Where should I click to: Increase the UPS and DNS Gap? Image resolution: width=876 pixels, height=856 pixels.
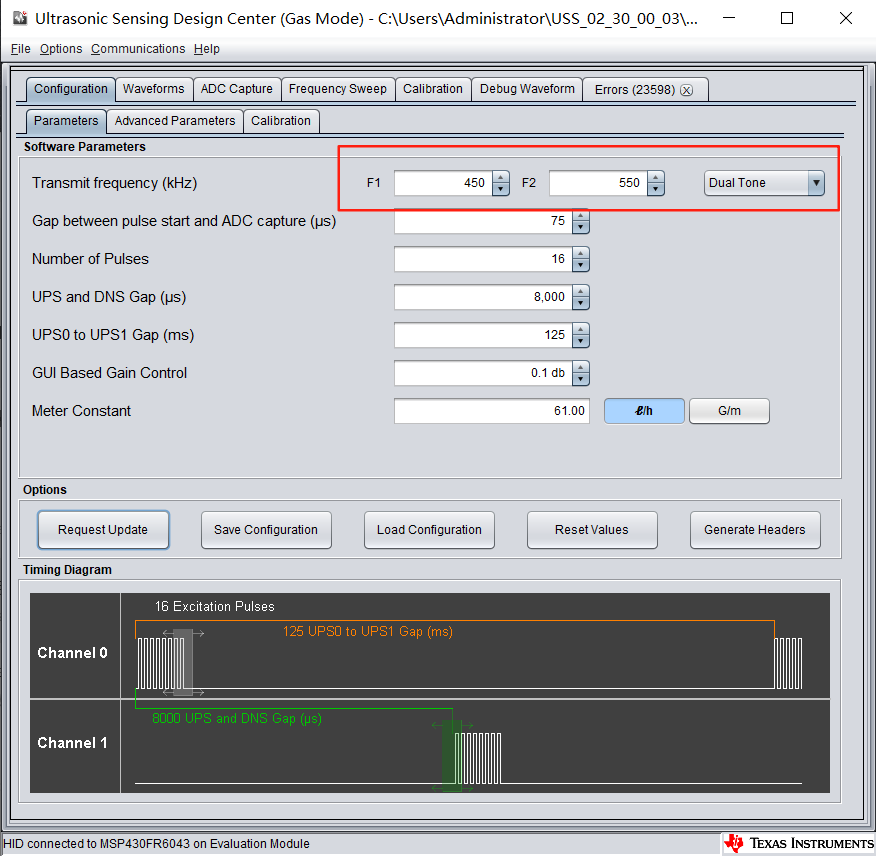coord(581,292)
